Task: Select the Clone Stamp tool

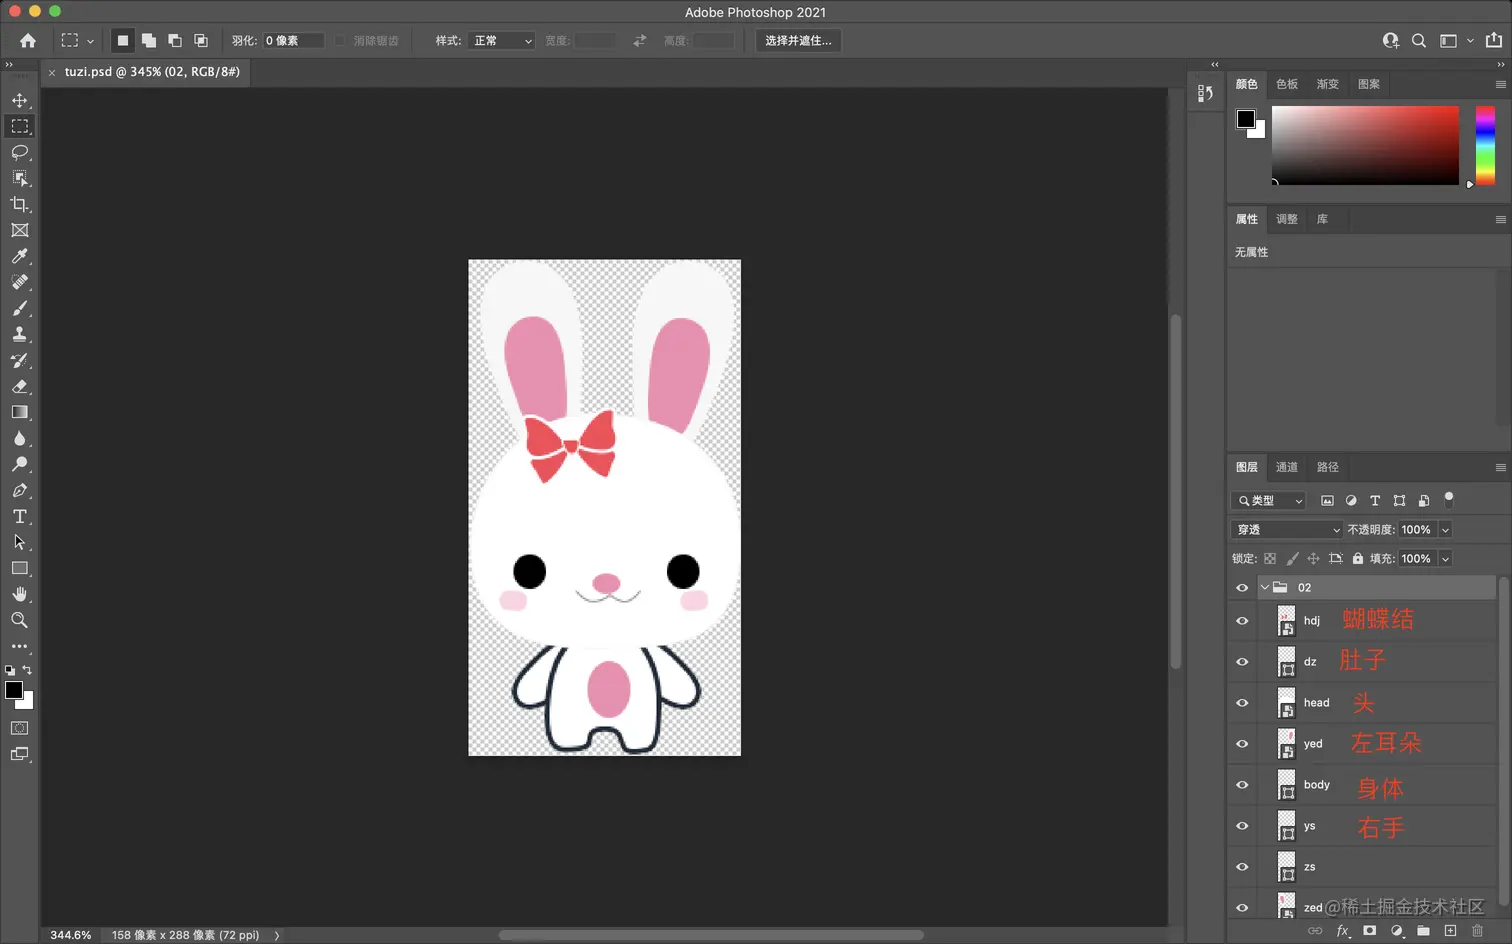Action: pyautogui.click(x=20, y=334)
